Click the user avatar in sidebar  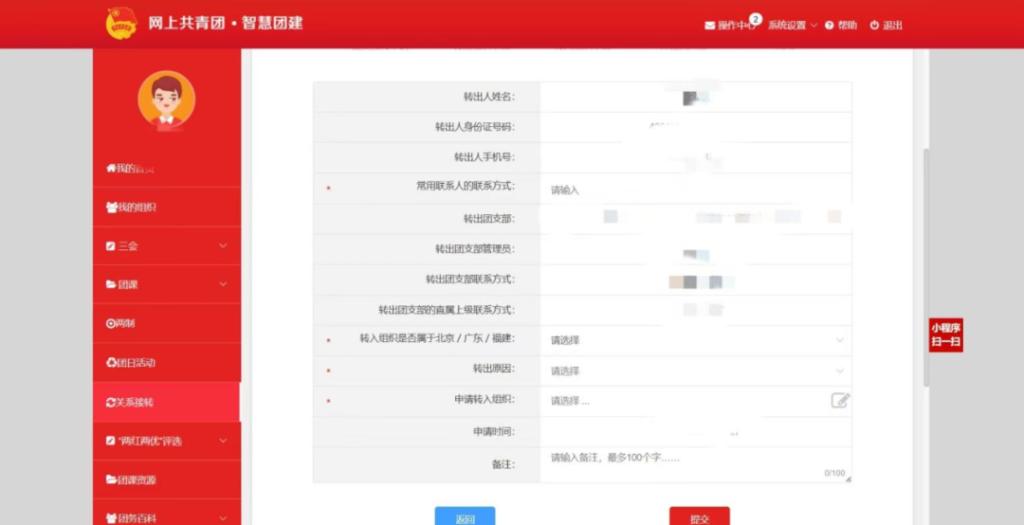166,100
